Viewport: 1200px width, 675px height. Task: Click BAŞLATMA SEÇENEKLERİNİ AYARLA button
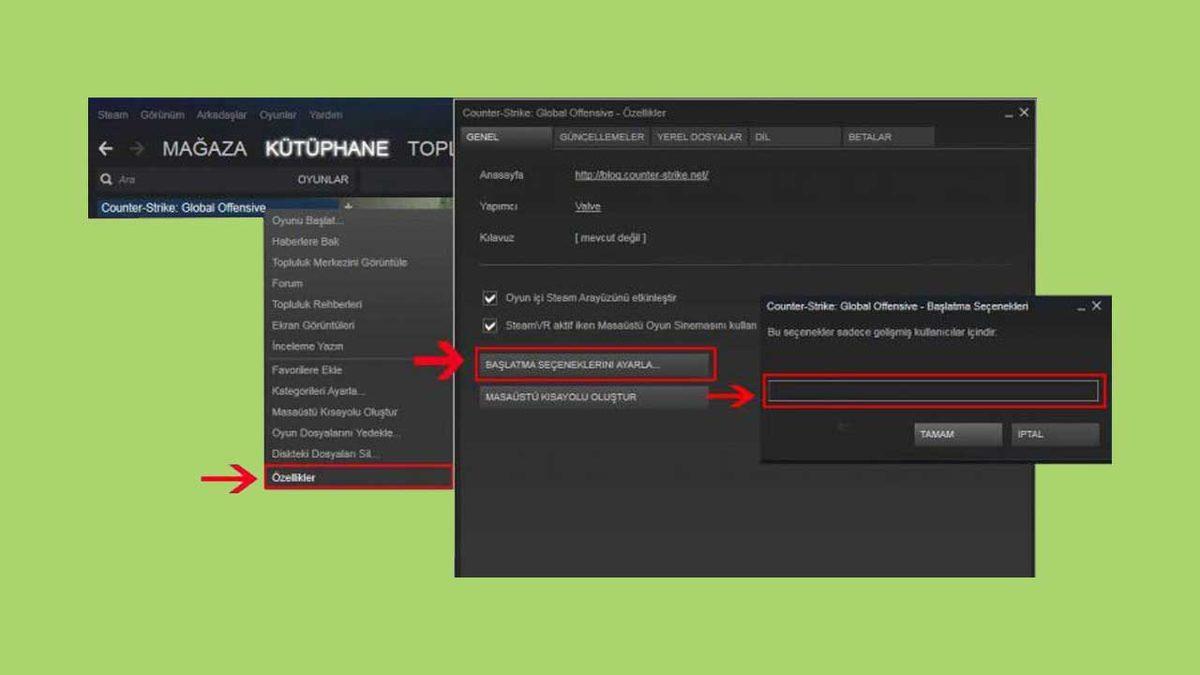click(596, 365)
